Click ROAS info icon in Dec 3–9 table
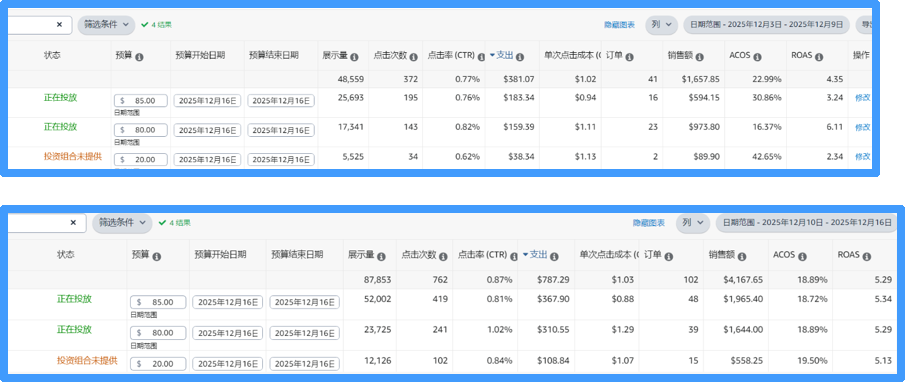Image resolution: width=906 pixels, height=382 pixels. (819, 57)
